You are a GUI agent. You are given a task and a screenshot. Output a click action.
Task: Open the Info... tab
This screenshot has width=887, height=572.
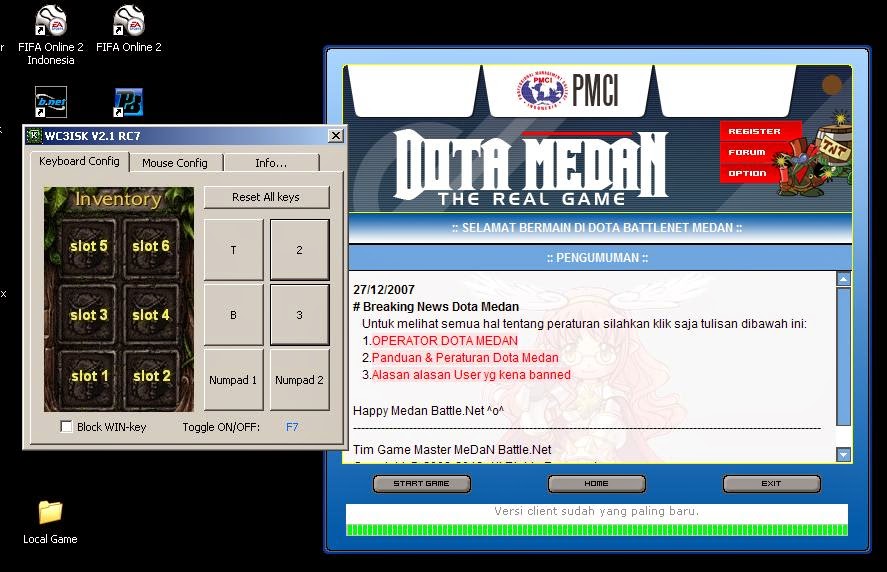[x=272, y=163]
